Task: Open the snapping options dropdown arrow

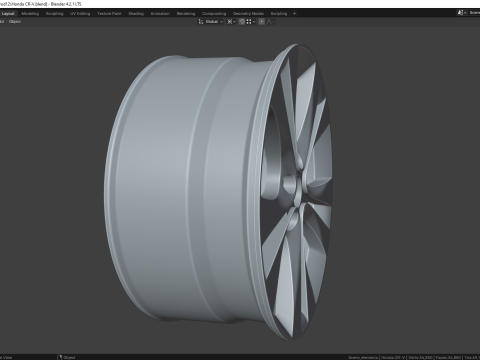Action: pos(254,22)
